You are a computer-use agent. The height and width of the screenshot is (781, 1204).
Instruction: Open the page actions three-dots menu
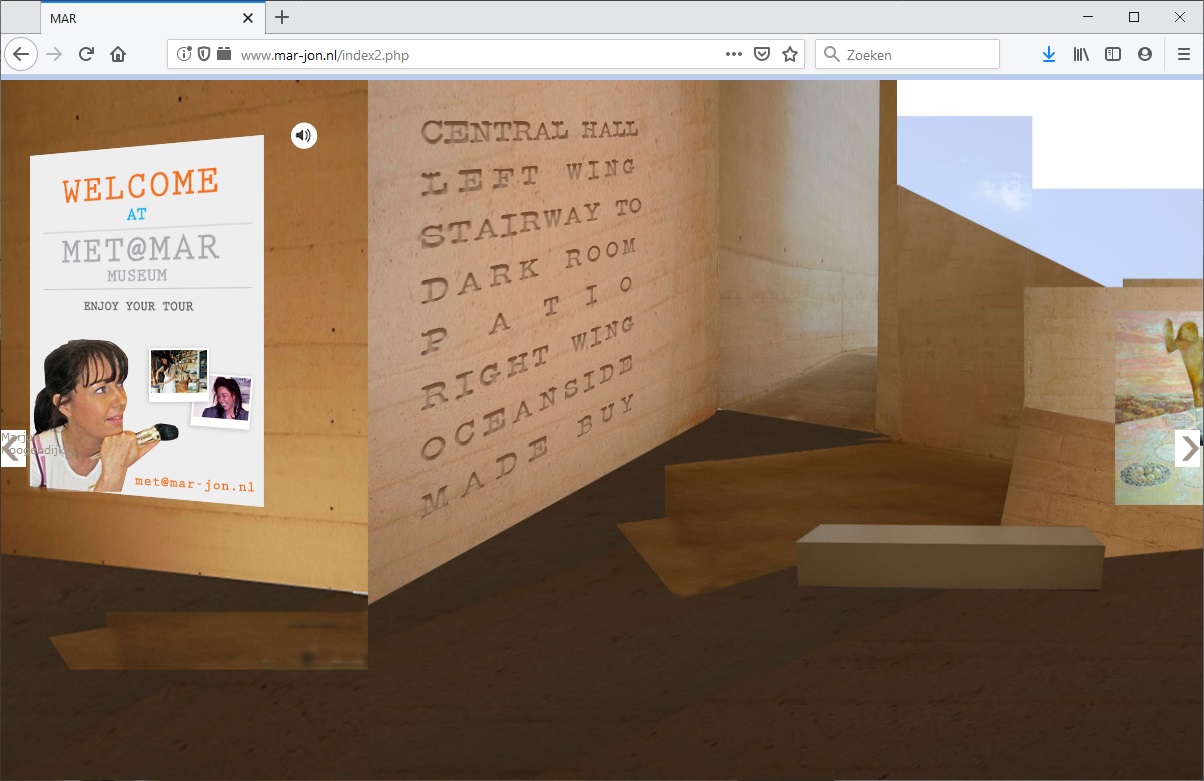733,55
